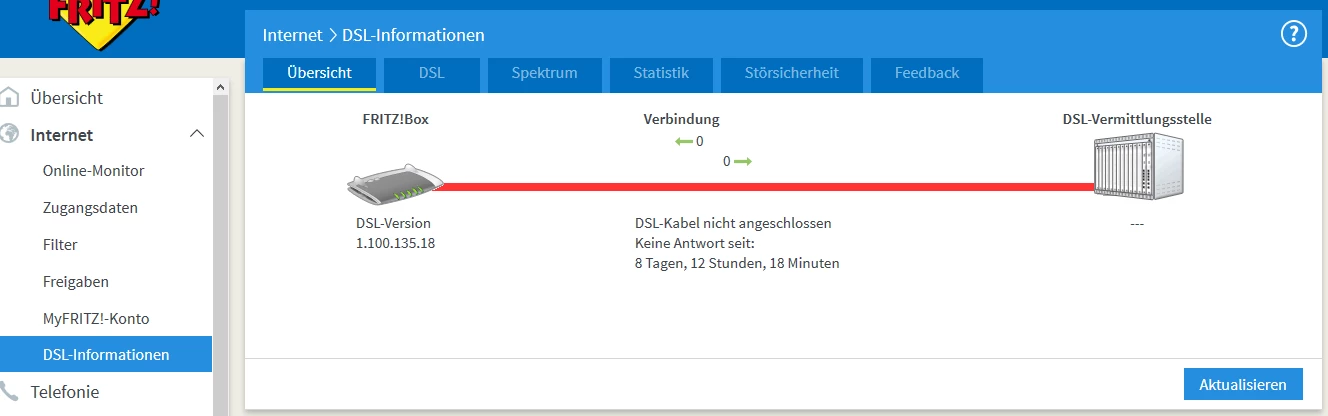Click the help question mark icon
Screen dimensions: 1328x416
(1294, 34)
